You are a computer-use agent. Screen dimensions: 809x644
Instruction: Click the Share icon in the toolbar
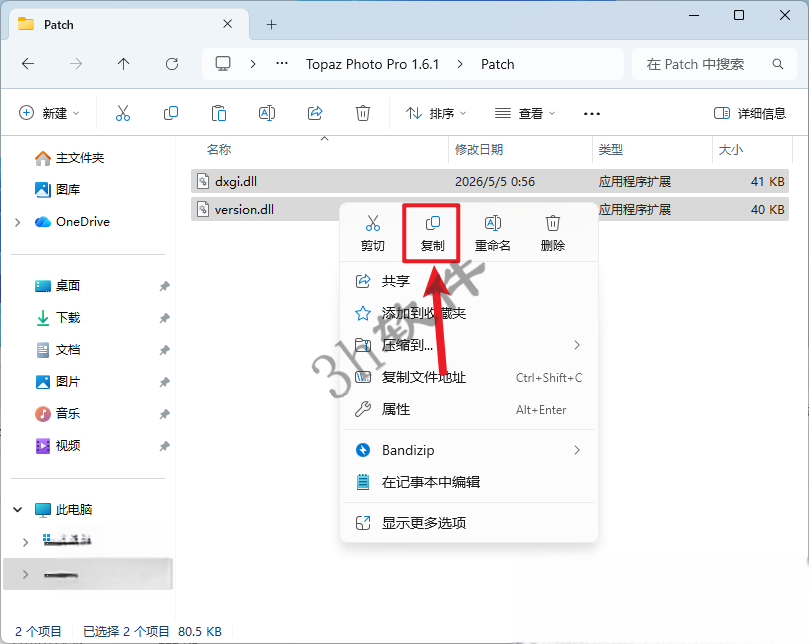click(x=315, y=113)
